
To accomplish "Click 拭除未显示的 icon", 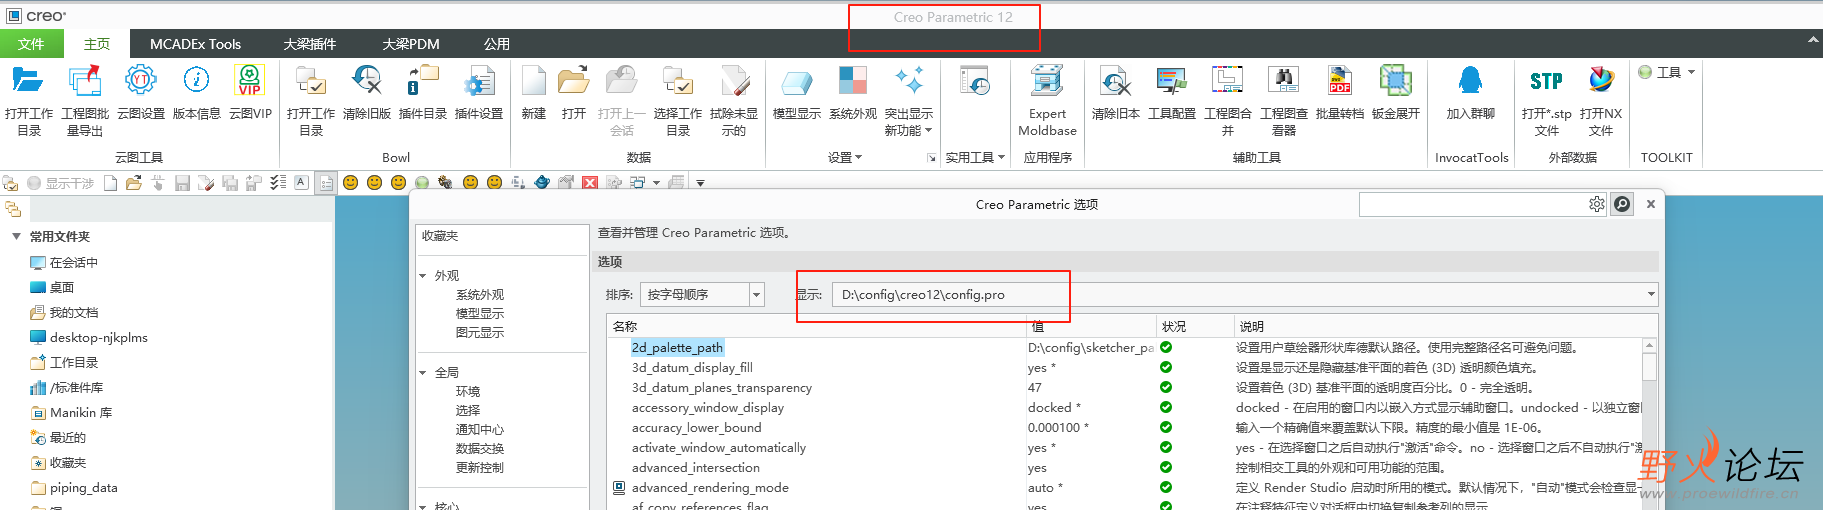I will [x=734, y=81].
